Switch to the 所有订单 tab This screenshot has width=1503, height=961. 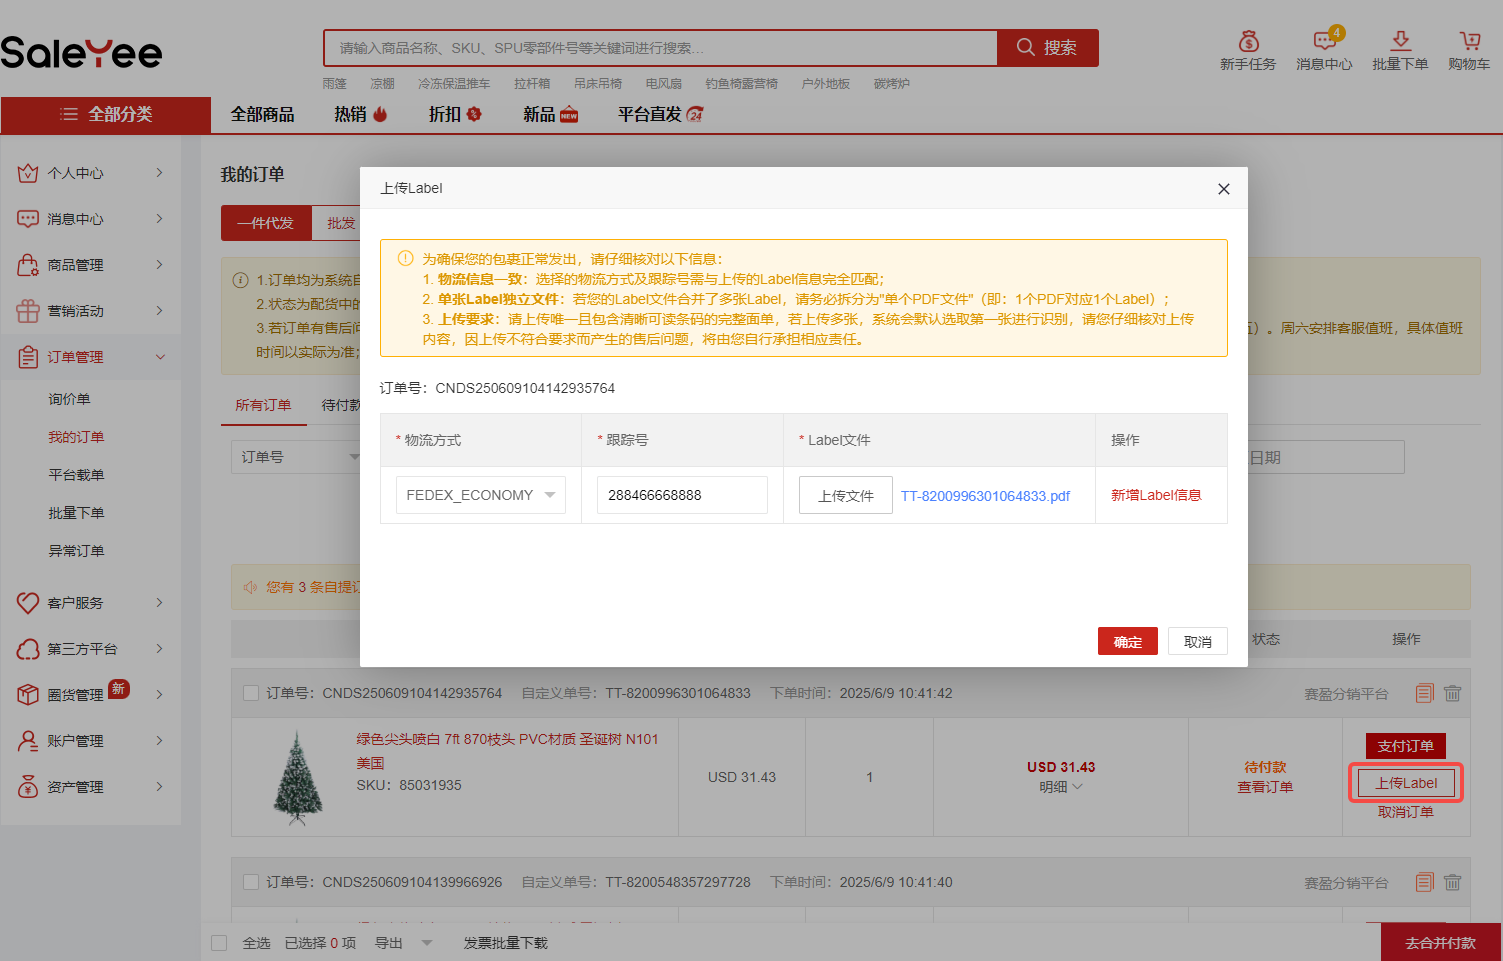pyautogui.click(x=263, y=405)
